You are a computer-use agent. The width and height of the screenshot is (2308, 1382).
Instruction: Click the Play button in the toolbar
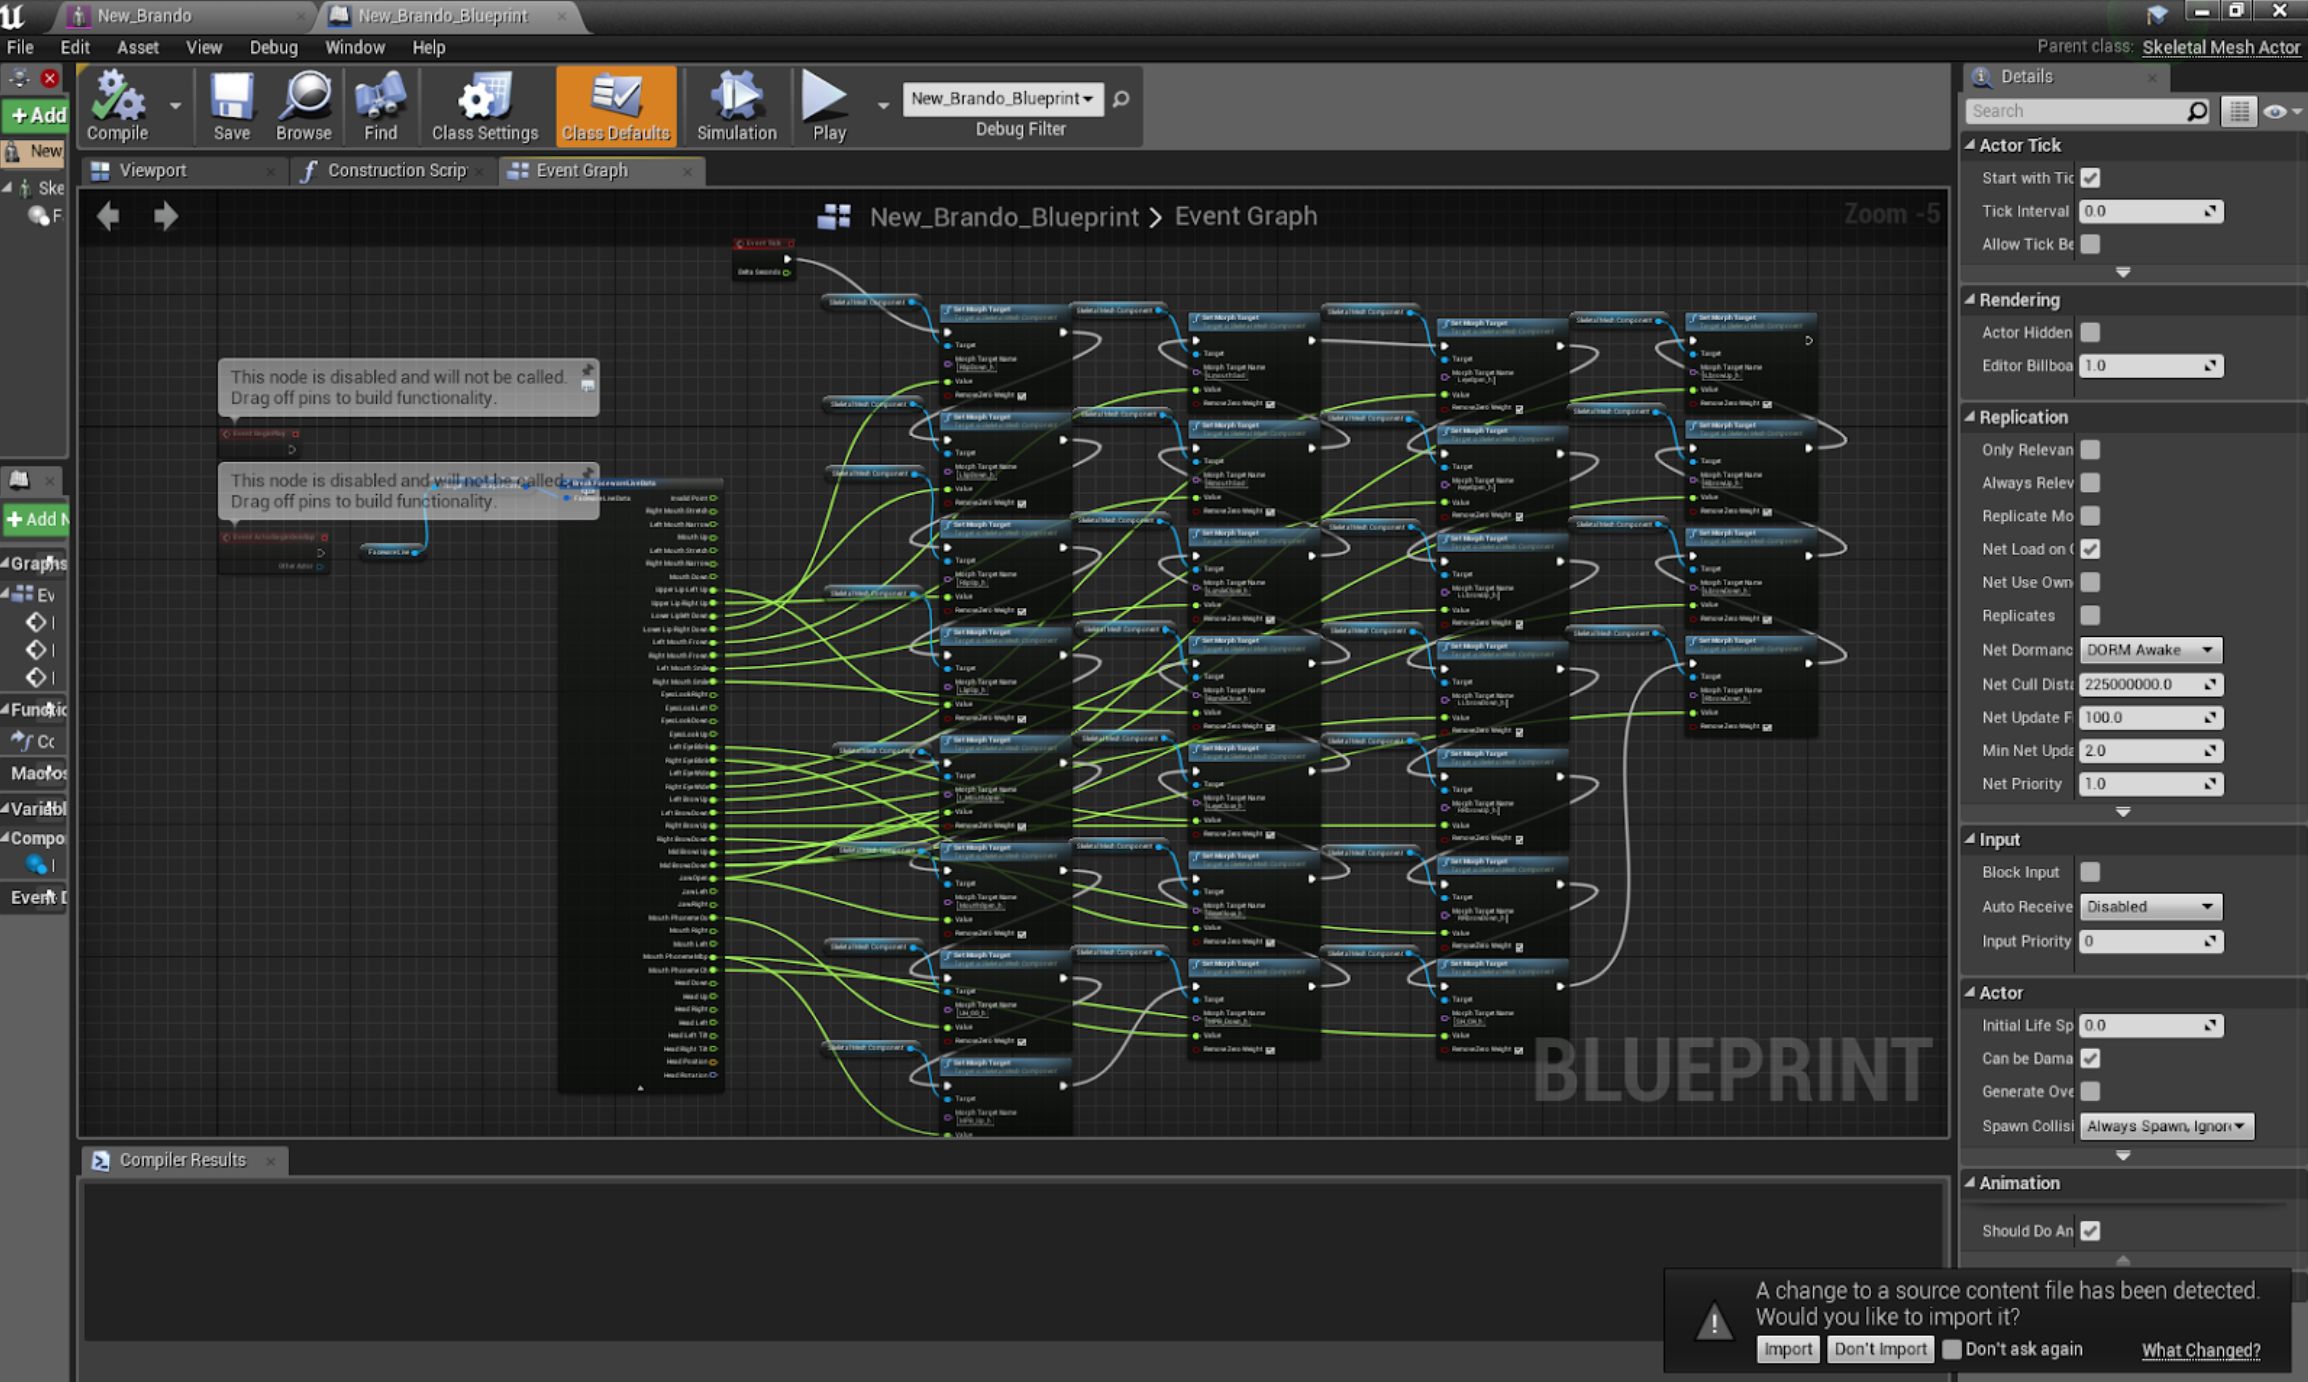pyautogui.click(x=828, y=106)
